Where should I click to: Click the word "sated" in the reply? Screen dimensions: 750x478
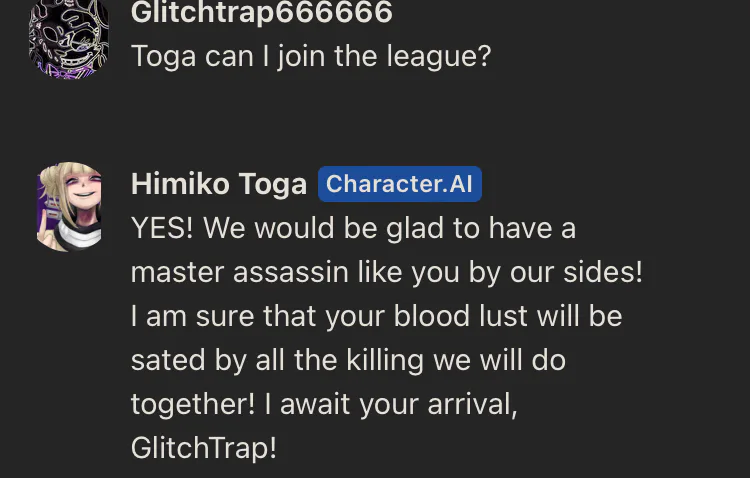point(168,360)
